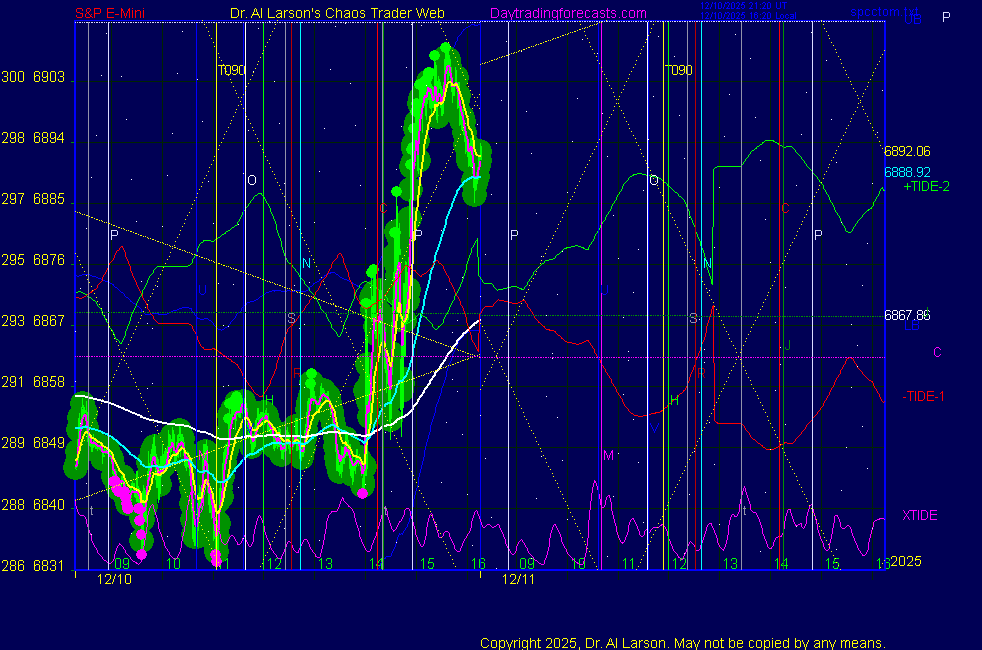Select the +TIDE-2 legend label
The height and width of the screenshot is (650, 982).
click(x=926, y=187)
